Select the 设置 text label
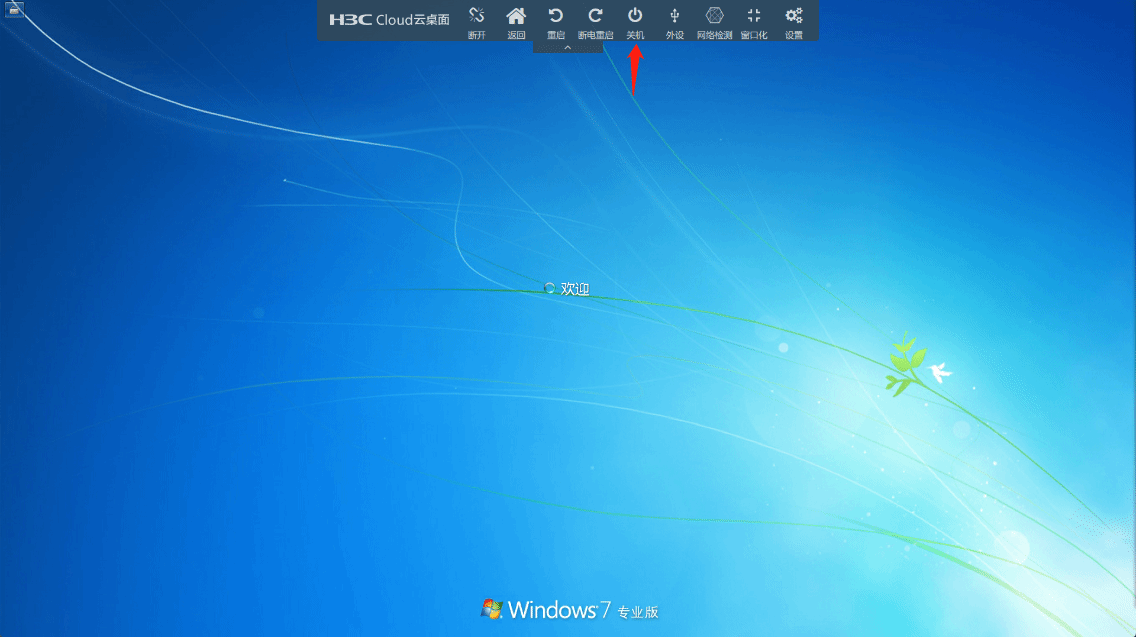The height and width of the screenshot is (638, 1138). pos(793,35)
